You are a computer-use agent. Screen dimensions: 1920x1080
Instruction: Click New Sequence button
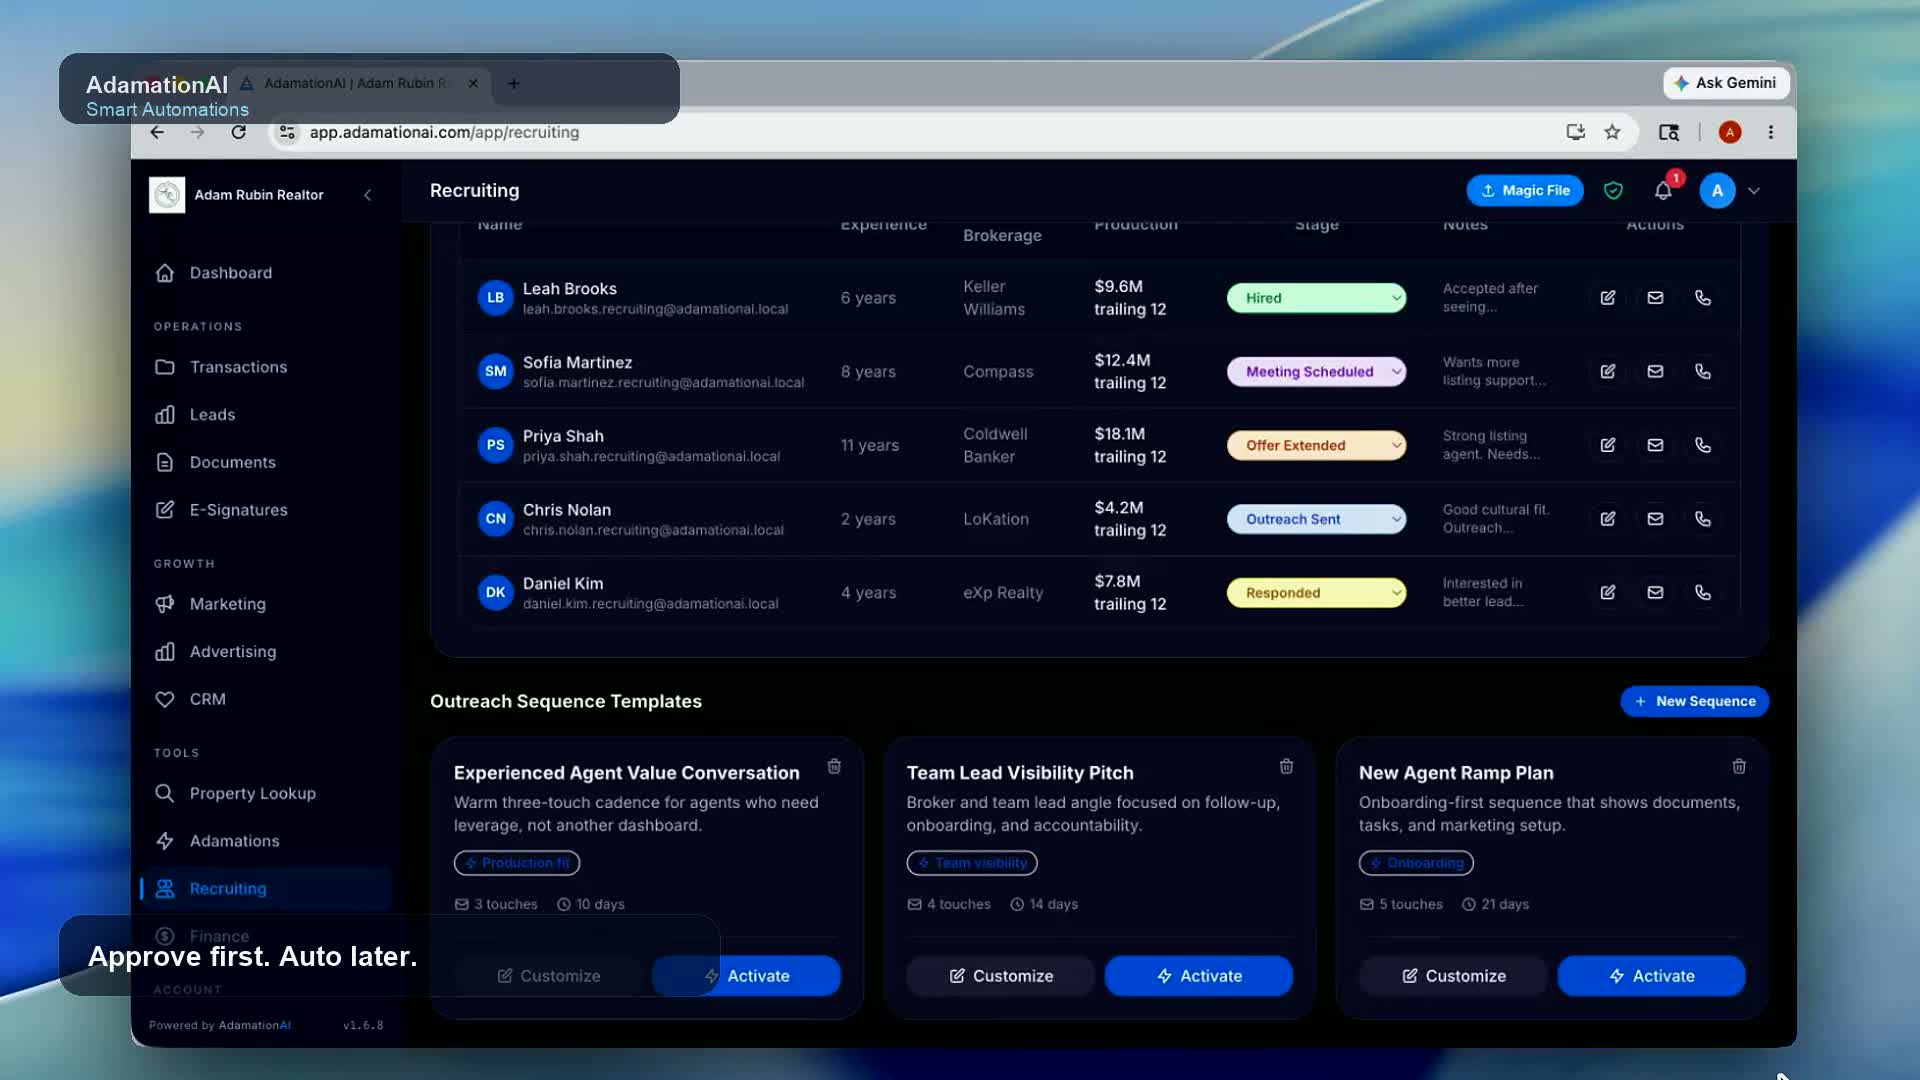point(1694,701)
